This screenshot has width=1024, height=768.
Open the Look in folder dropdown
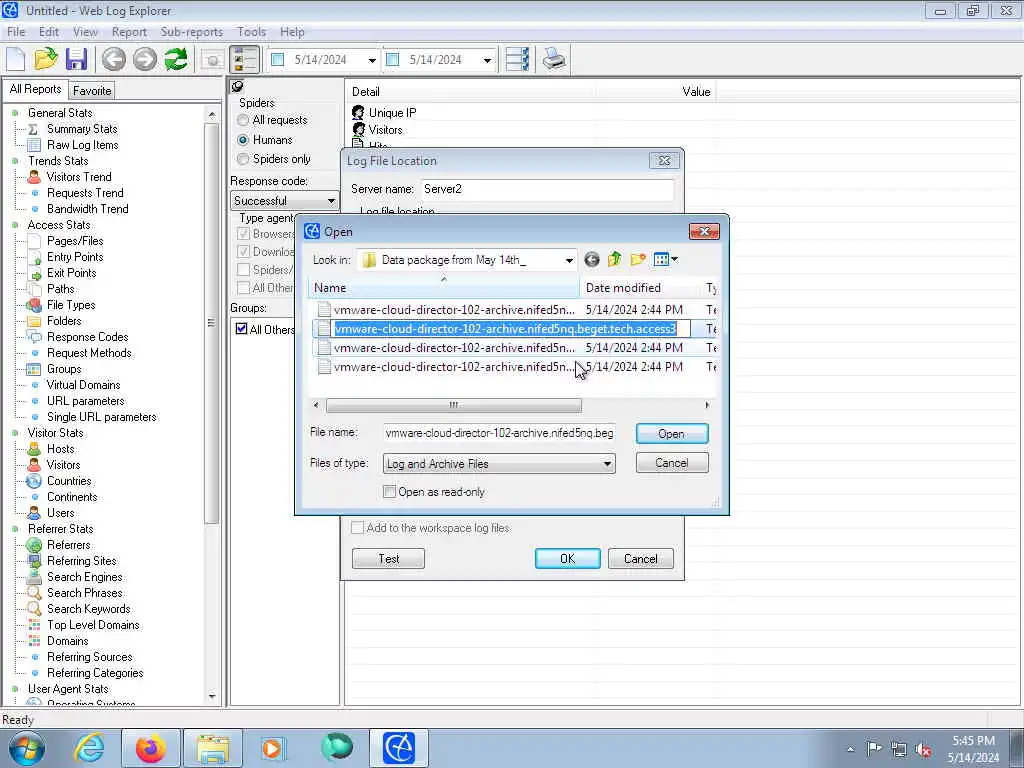pyautogui.click(x=569, y=260)
